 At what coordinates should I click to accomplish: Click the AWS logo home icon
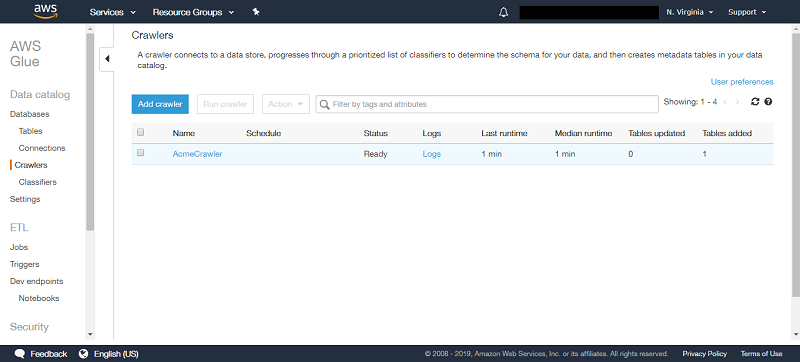(45, 11)
